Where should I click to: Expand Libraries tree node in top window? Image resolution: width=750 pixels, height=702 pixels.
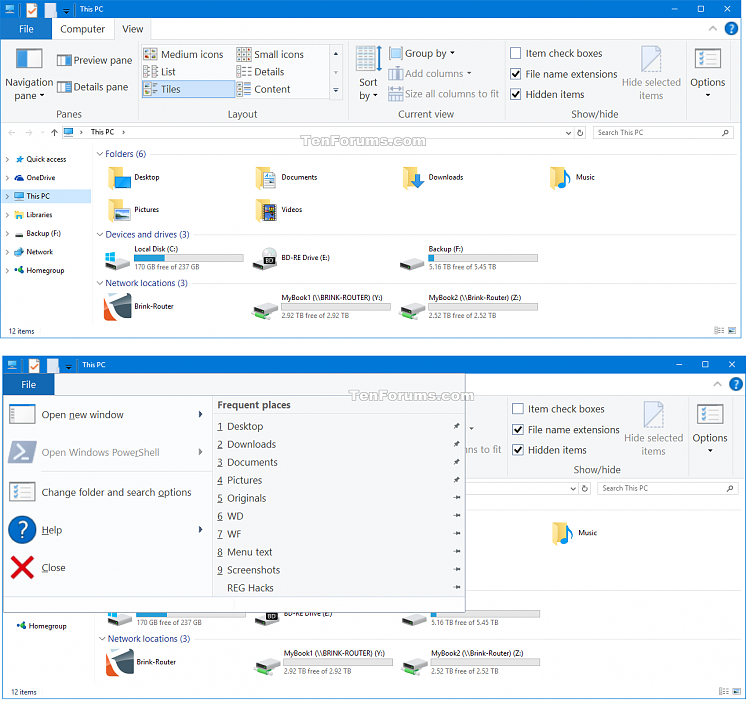[x=7, y=215]
